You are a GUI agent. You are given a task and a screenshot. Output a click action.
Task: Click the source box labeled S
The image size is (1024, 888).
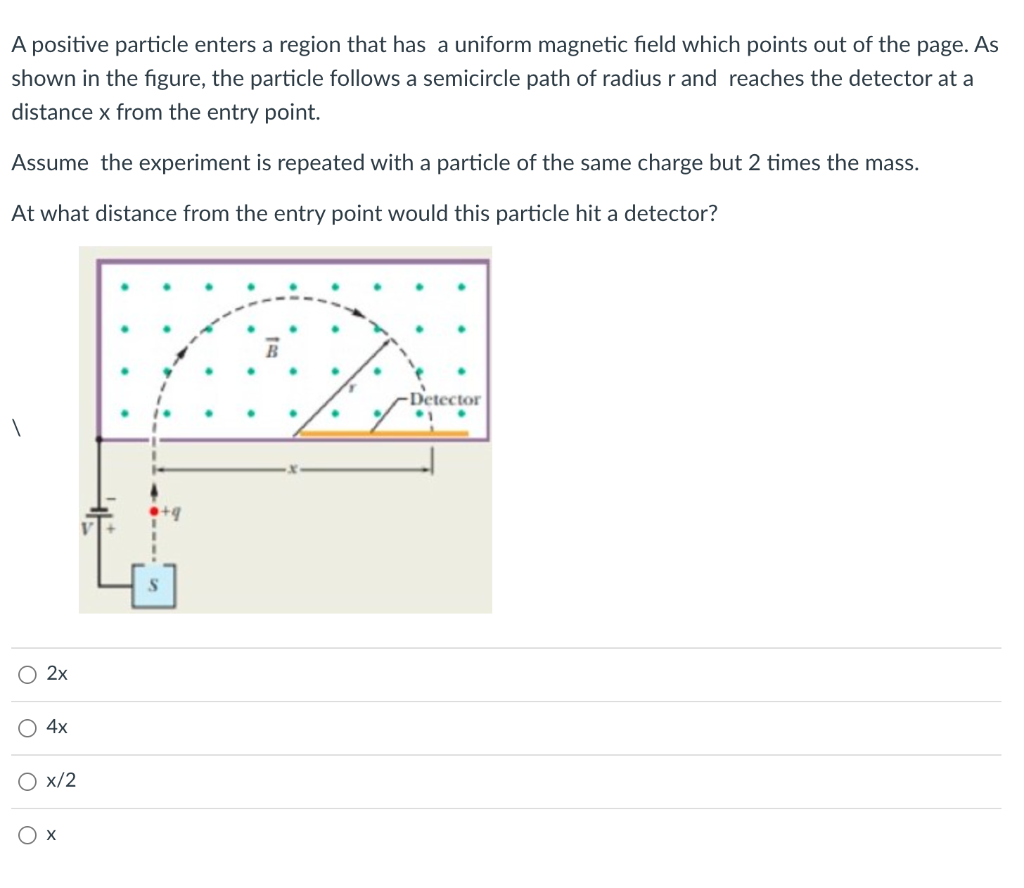coord(153,586)
